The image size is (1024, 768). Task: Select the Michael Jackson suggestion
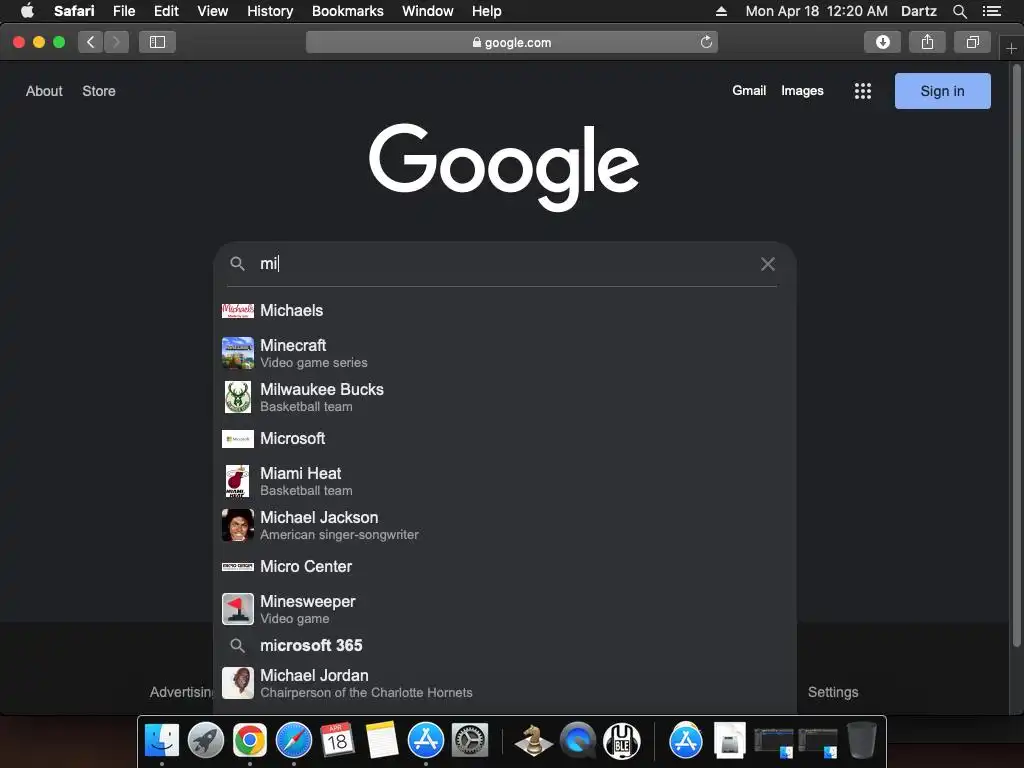coord(505,525)
